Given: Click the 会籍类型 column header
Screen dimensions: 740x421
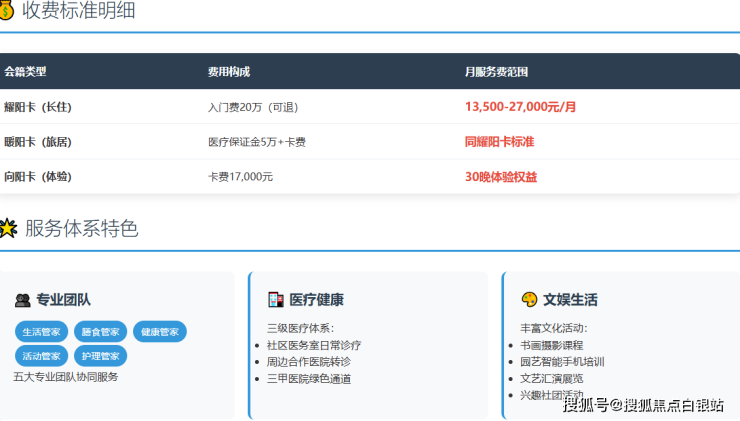Looking at the screenshot, I should tap(25, 72).
